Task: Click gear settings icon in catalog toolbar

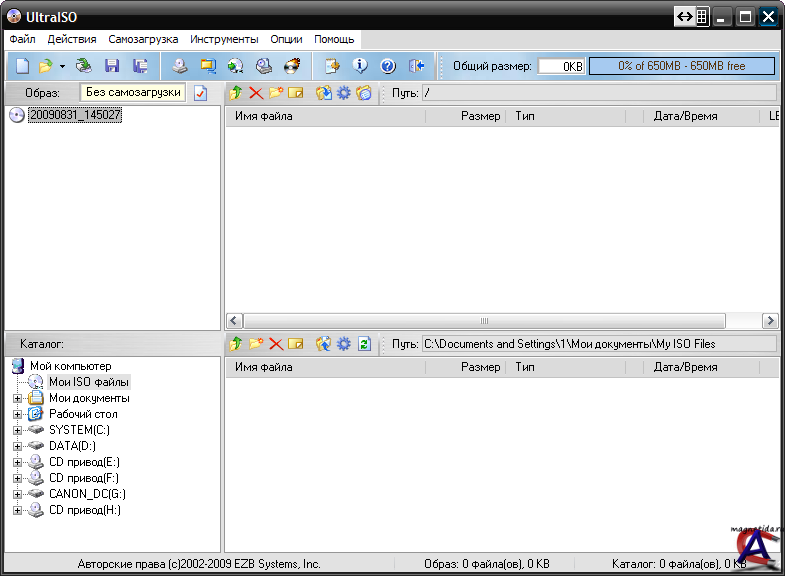Action: (344, 344)
